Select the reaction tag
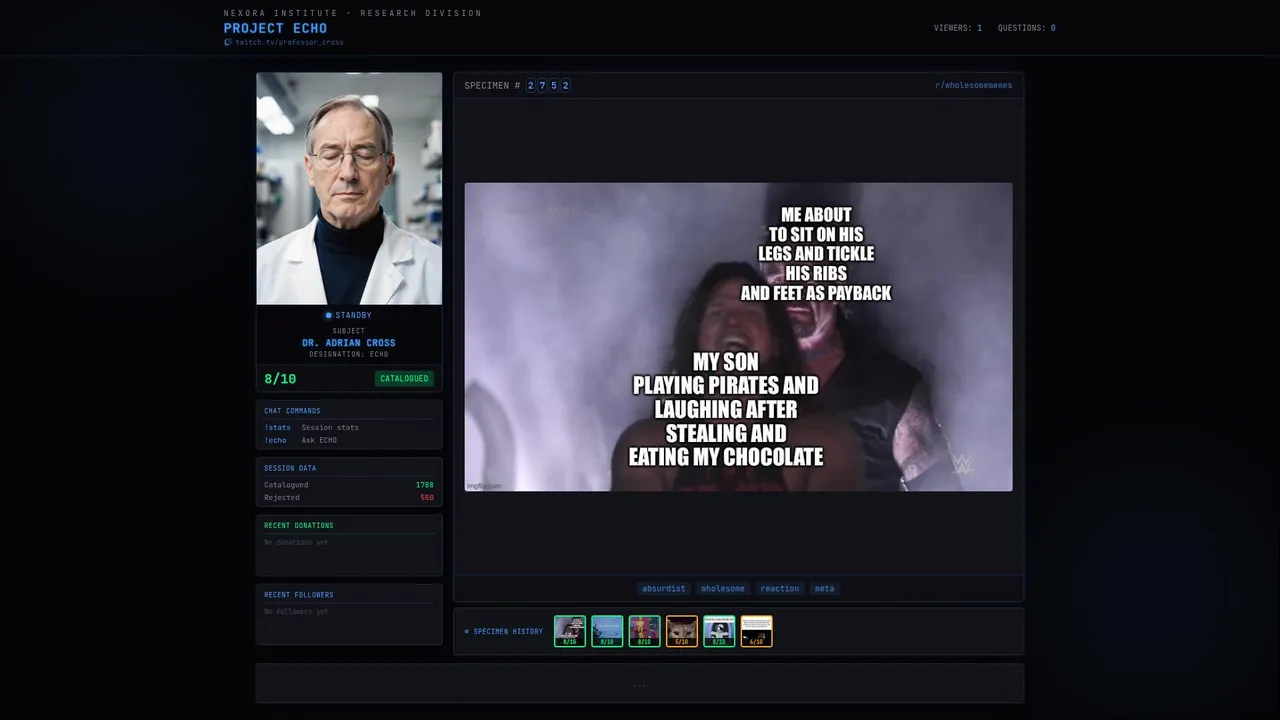 point(780,588)
